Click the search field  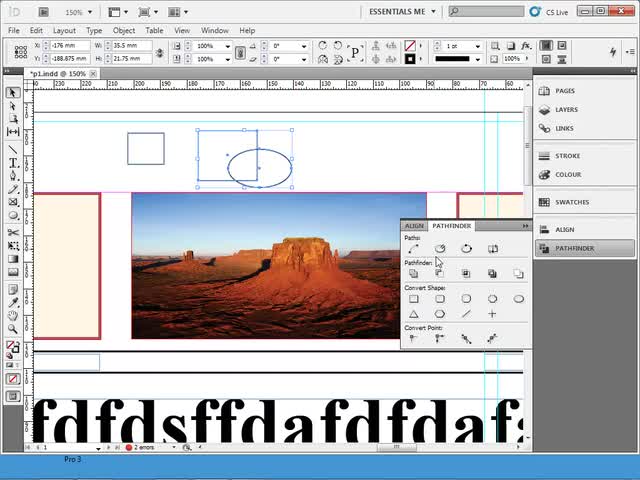click(x=486, y=11)
